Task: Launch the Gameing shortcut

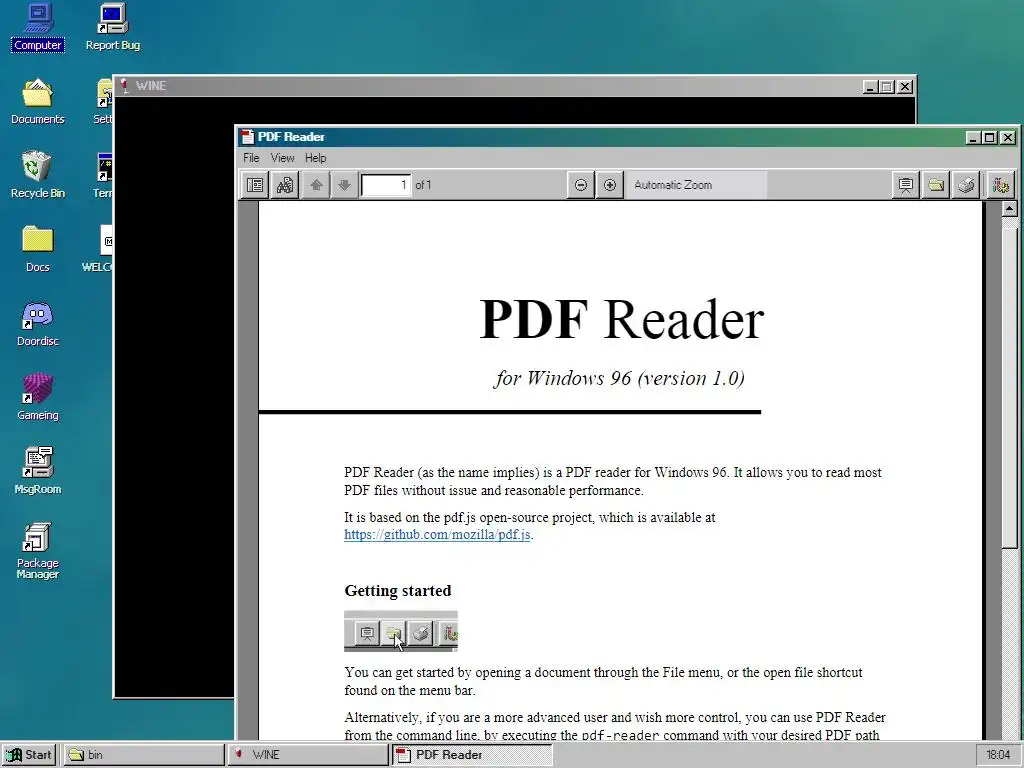Action: 38,397
